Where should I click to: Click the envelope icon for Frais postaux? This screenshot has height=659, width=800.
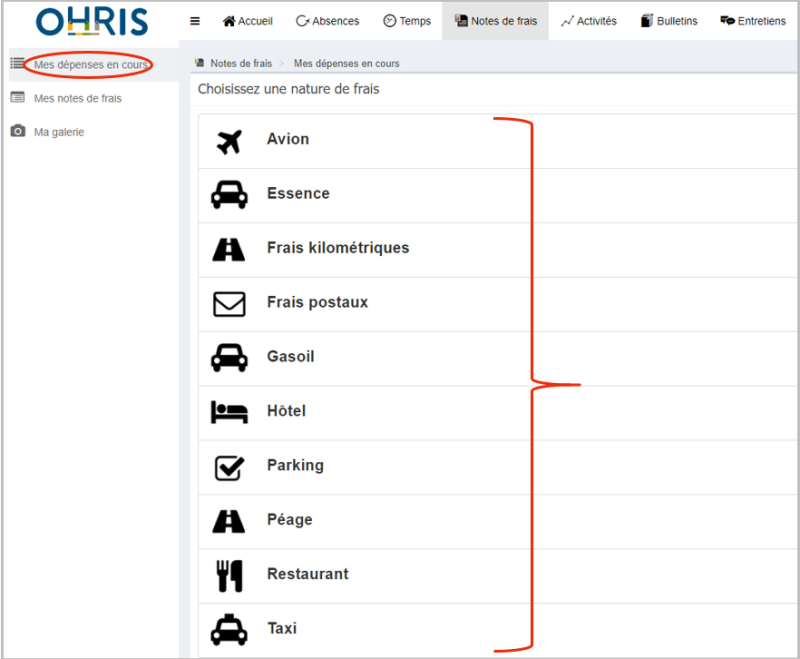(229, 304)
